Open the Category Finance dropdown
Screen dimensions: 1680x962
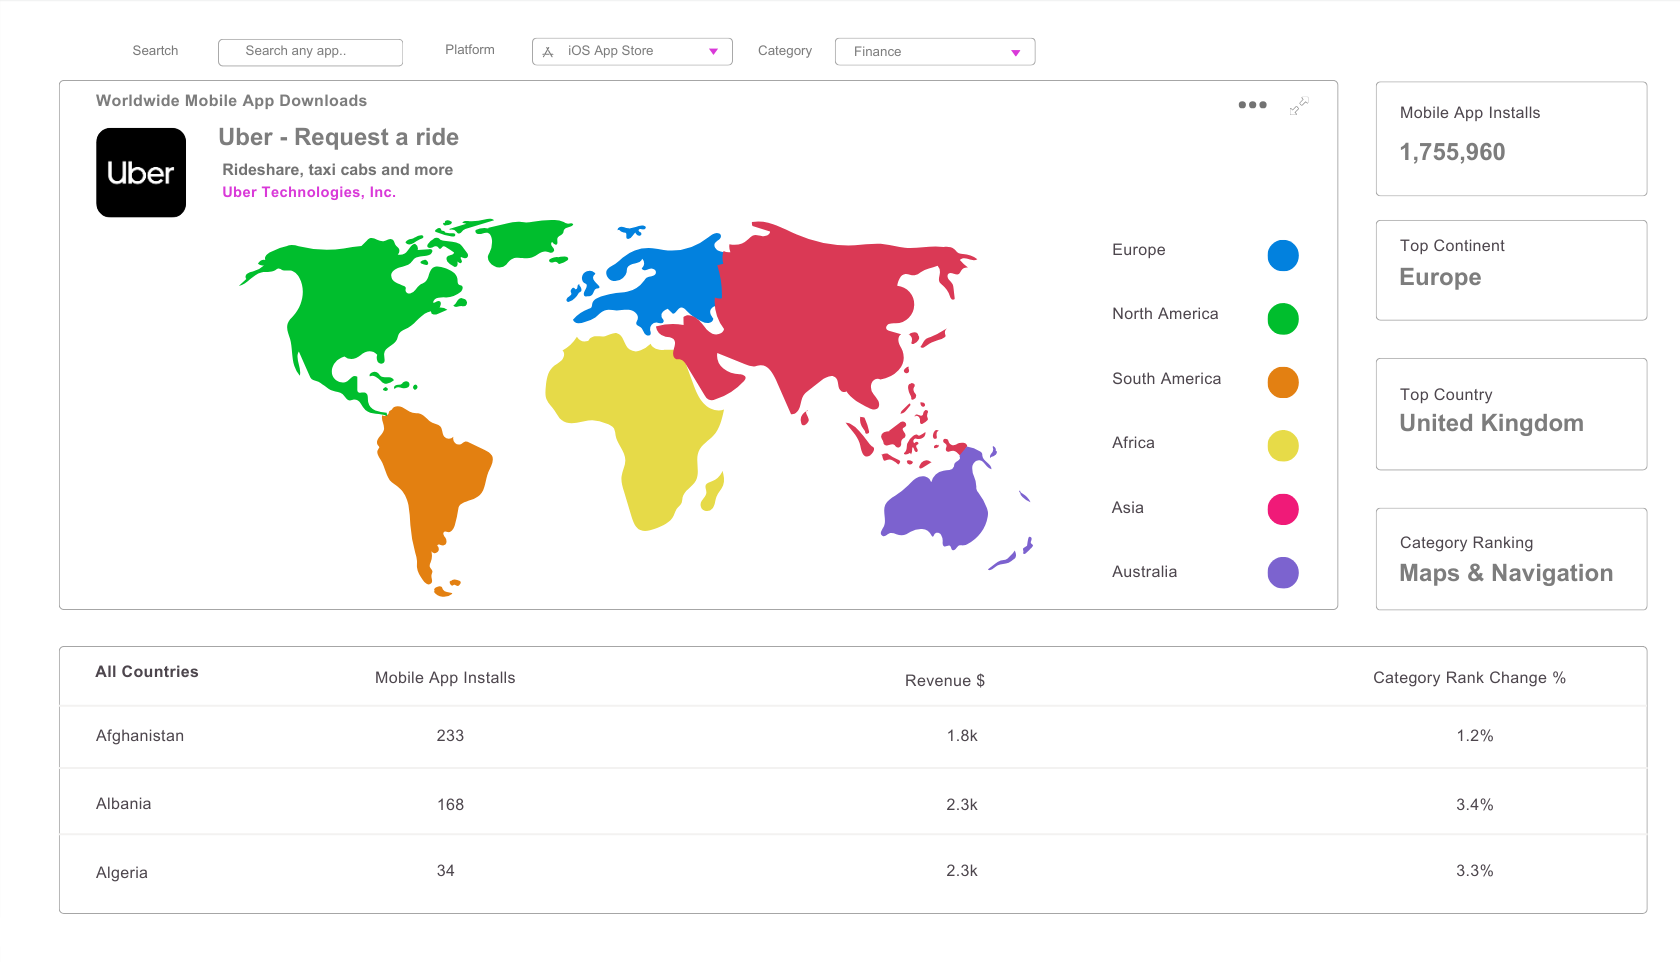(x=935, y=52)
